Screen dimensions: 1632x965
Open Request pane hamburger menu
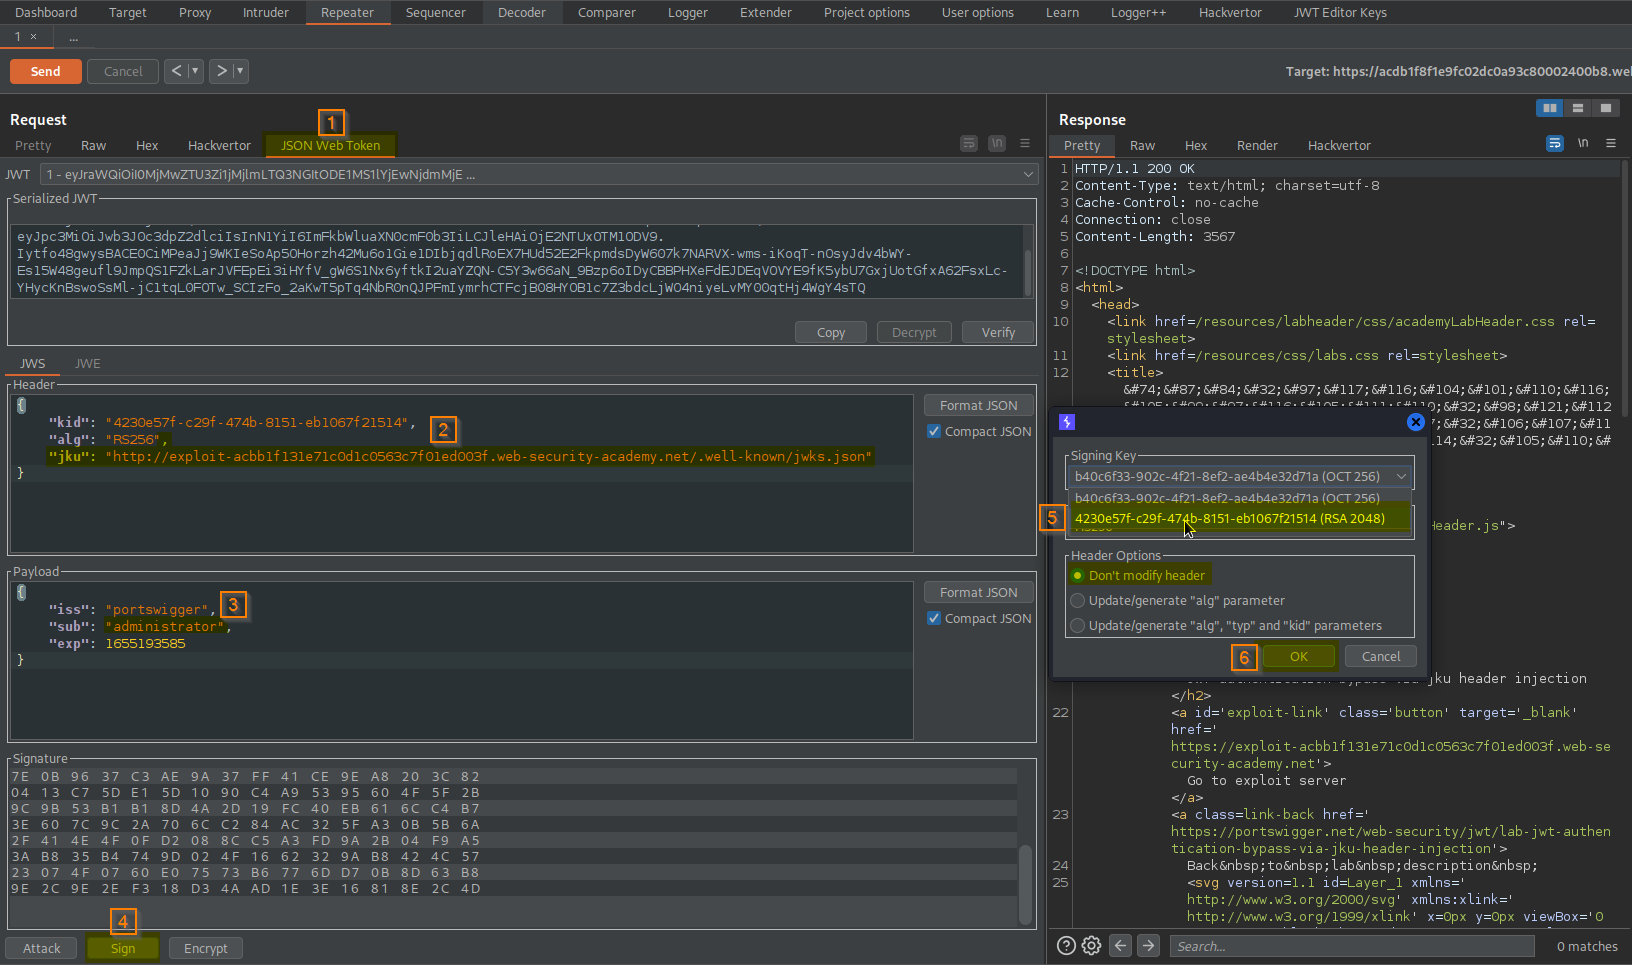pyautogui.click(x=1025, y=144)
